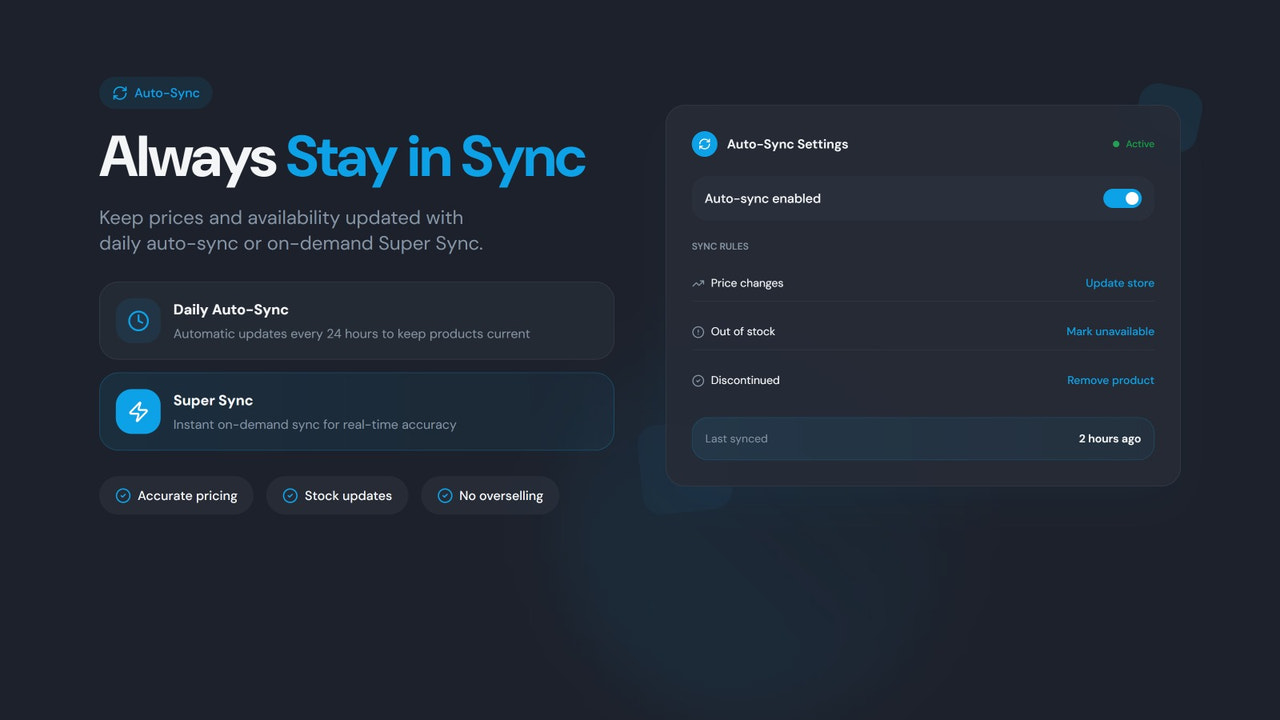Click the check icon next to Discontinued
The height and width of the screenshot is (720, 1280).
tap(698, 381)
